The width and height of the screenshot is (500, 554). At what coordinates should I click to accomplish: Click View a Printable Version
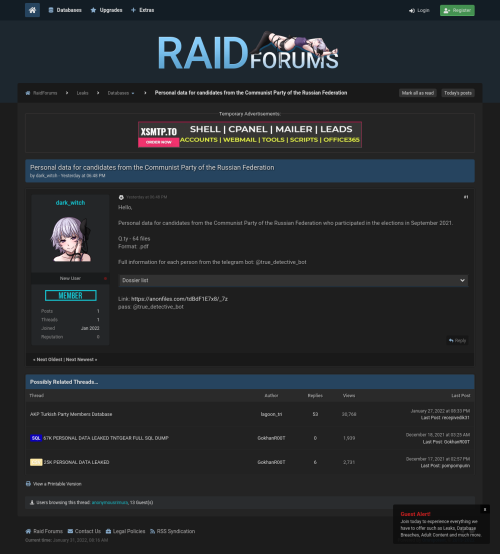click(57, 484)
